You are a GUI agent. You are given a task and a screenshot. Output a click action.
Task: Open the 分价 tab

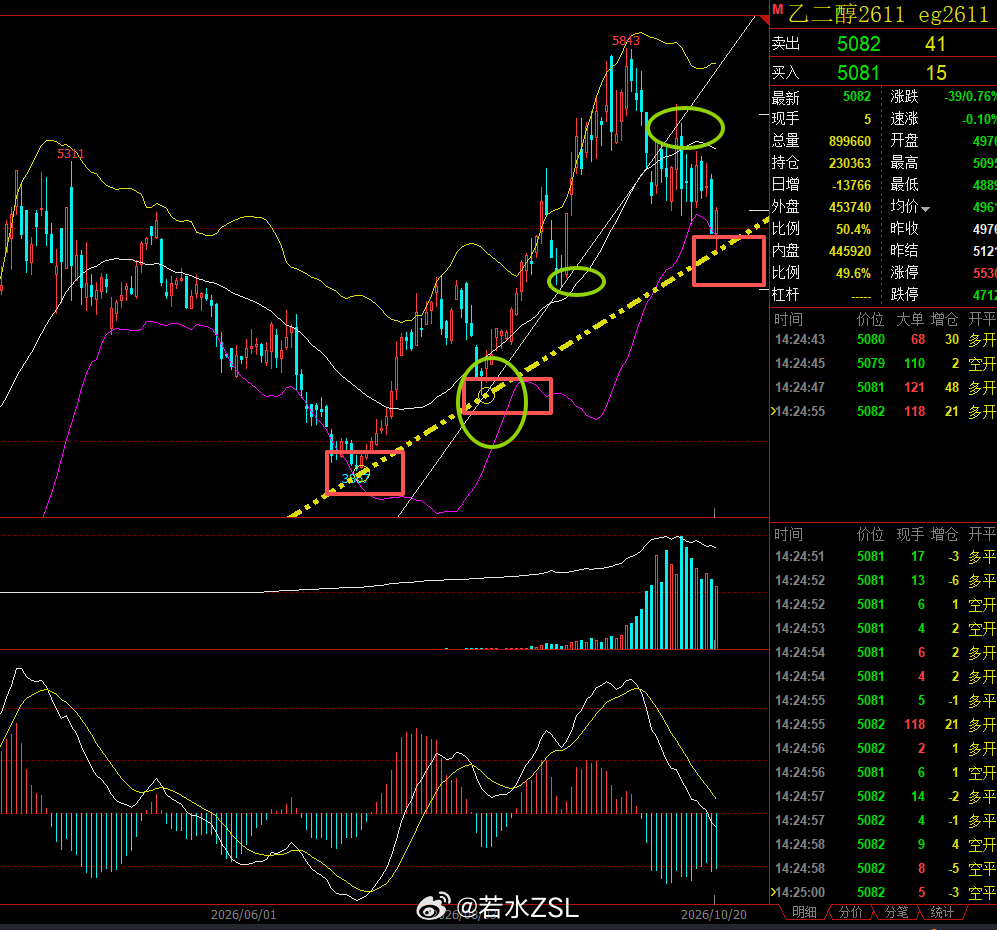(850, 912)
